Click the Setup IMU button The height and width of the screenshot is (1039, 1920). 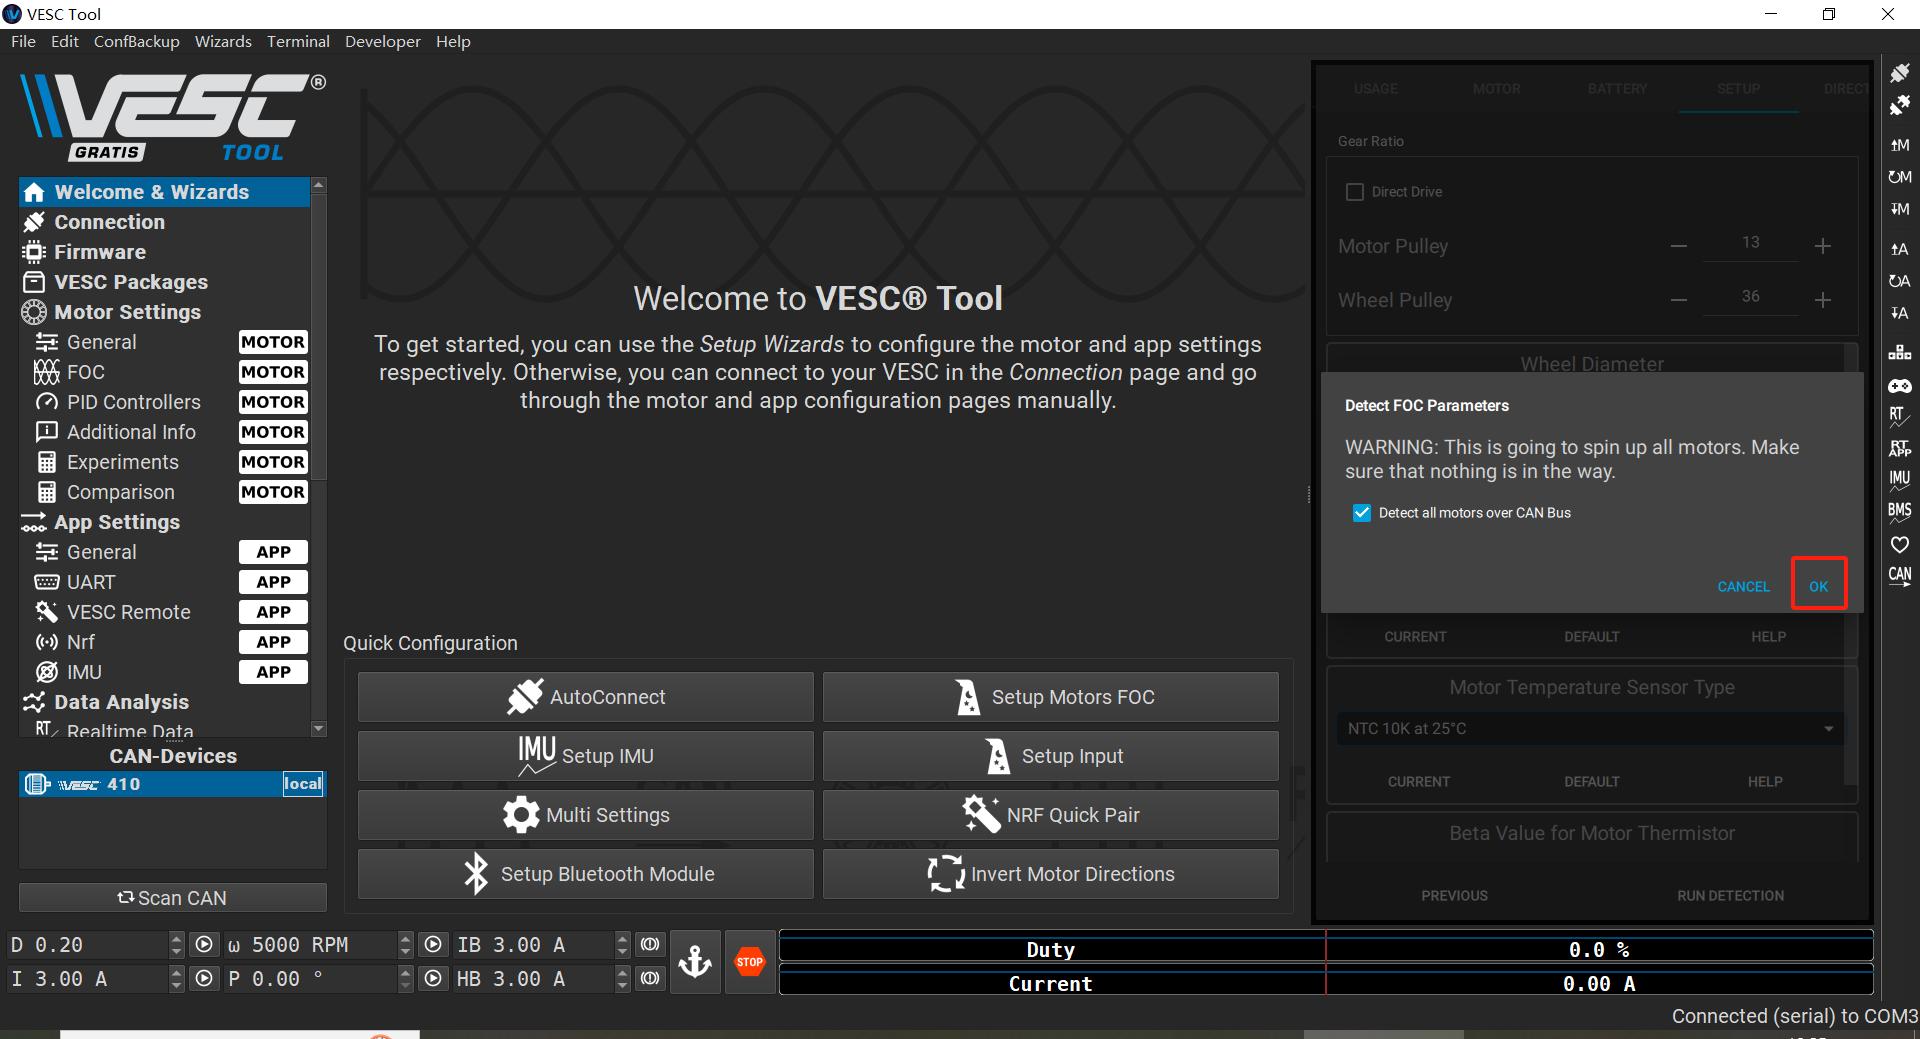pos(585,756)
